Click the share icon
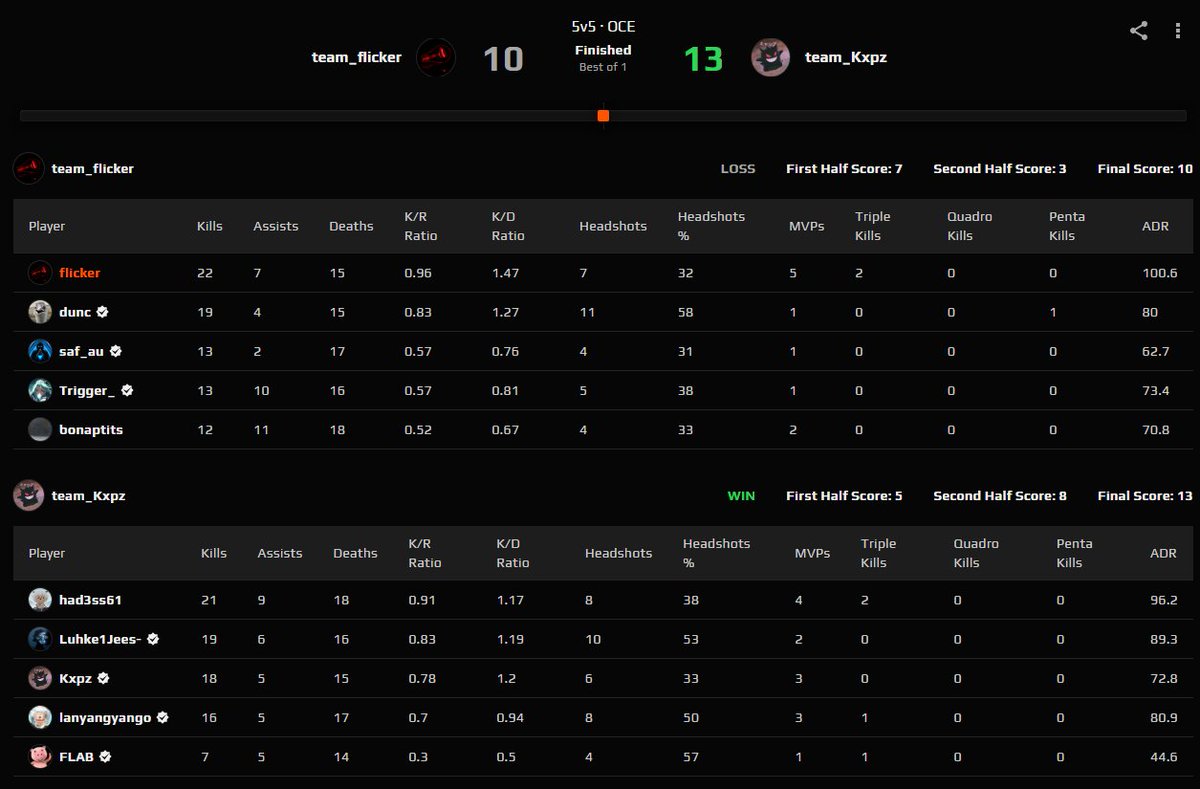Image resolution: width=1200 pixels, height=789 pixels. (x=1138, y=30)
